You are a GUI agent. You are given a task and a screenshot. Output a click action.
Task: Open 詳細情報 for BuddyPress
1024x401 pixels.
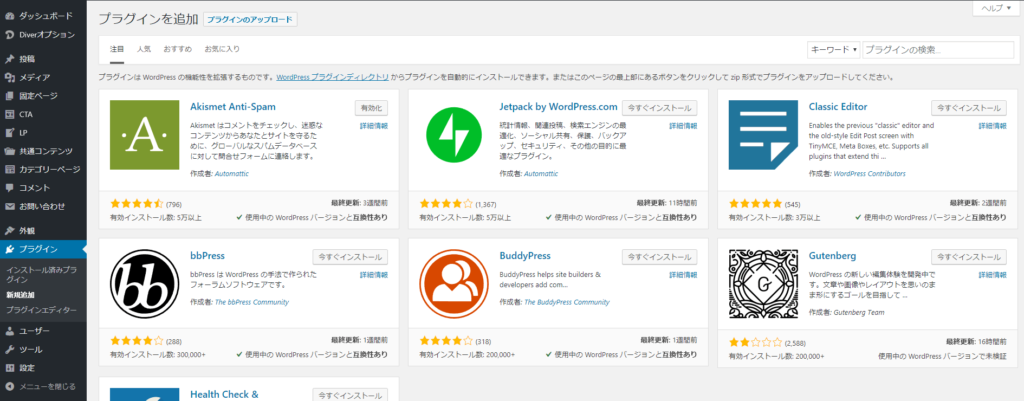point(683,275)
